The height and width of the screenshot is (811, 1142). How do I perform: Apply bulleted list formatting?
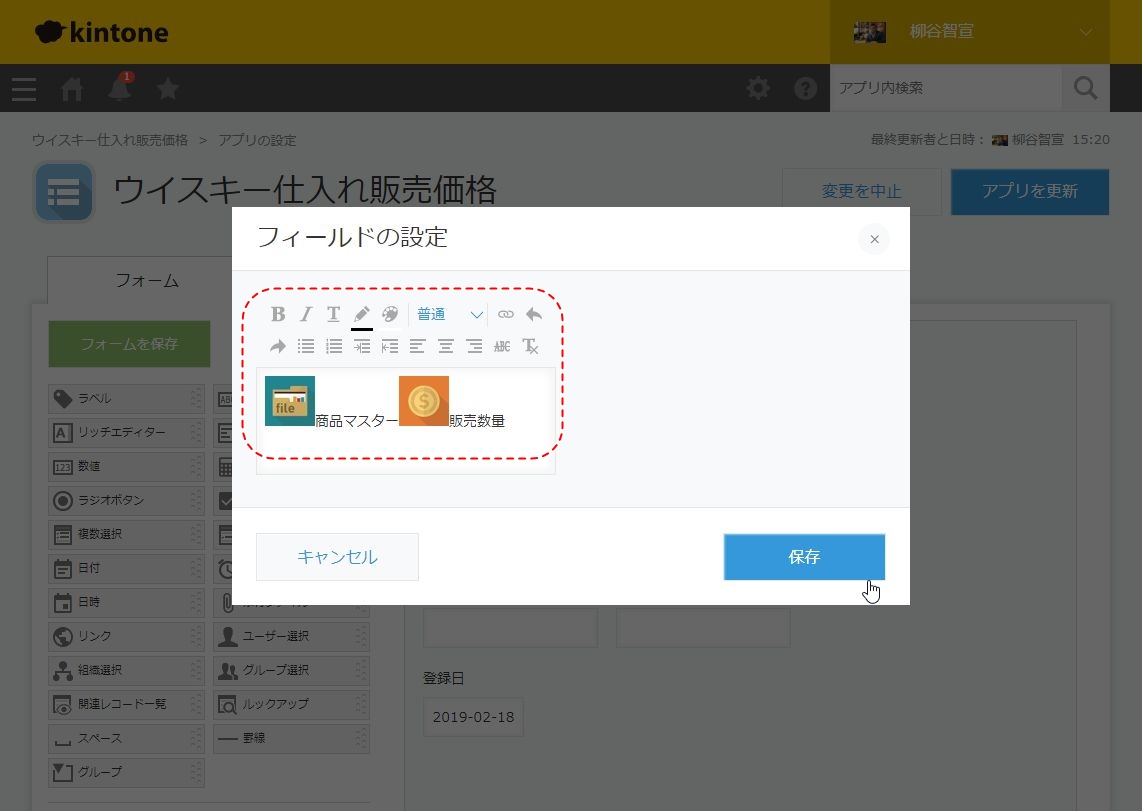coord(306,346)
